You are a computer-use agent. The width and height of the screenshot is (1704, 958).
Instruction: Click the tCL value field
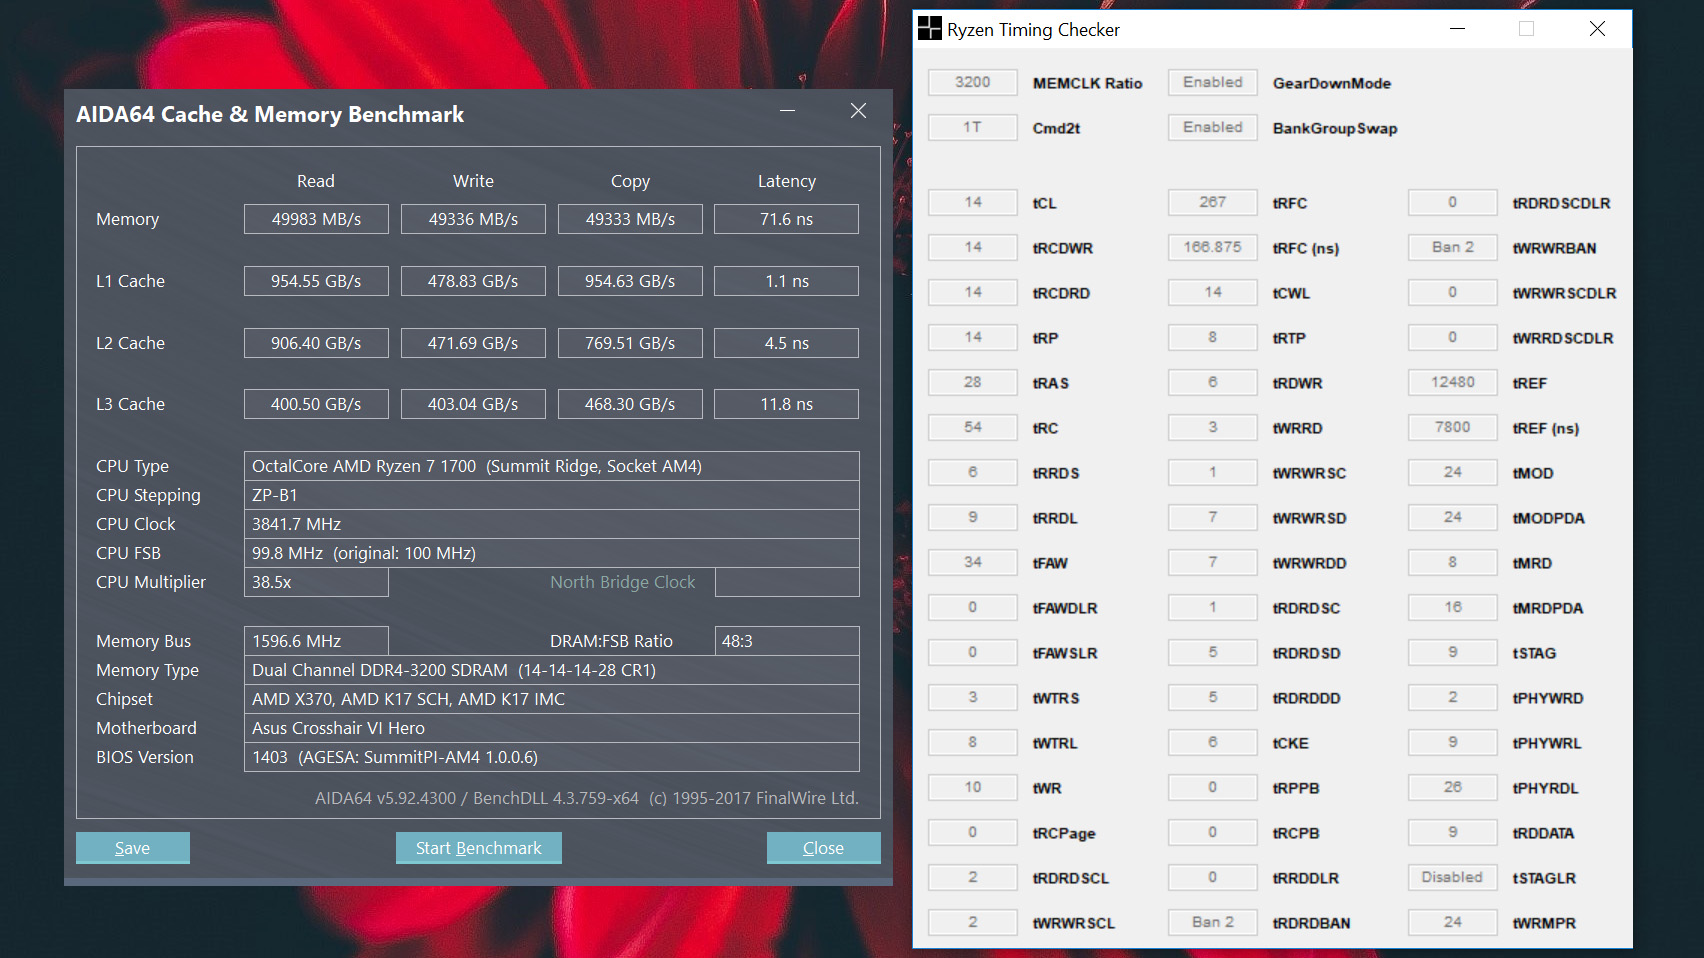tap(973, 202)
